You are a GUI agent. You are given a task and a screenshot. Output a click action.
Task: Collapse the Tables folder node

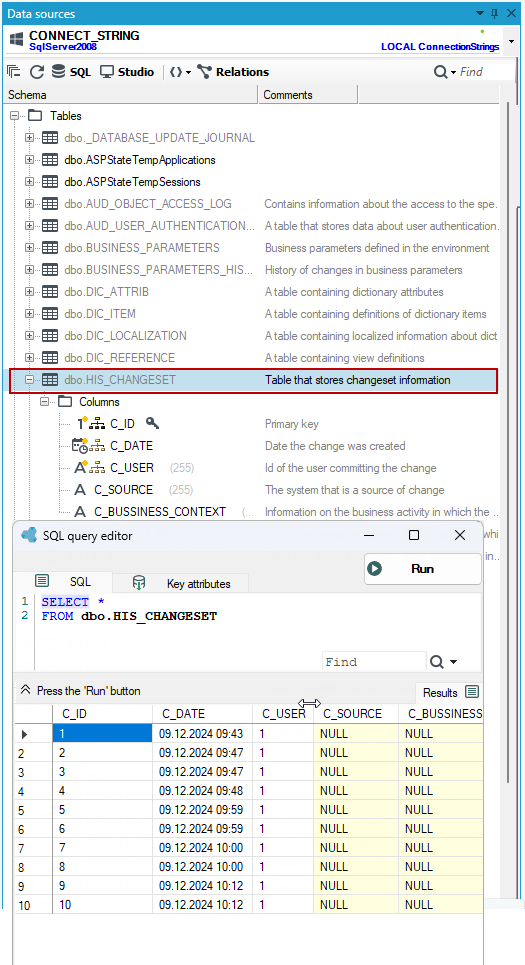click(x=14, y=116)
